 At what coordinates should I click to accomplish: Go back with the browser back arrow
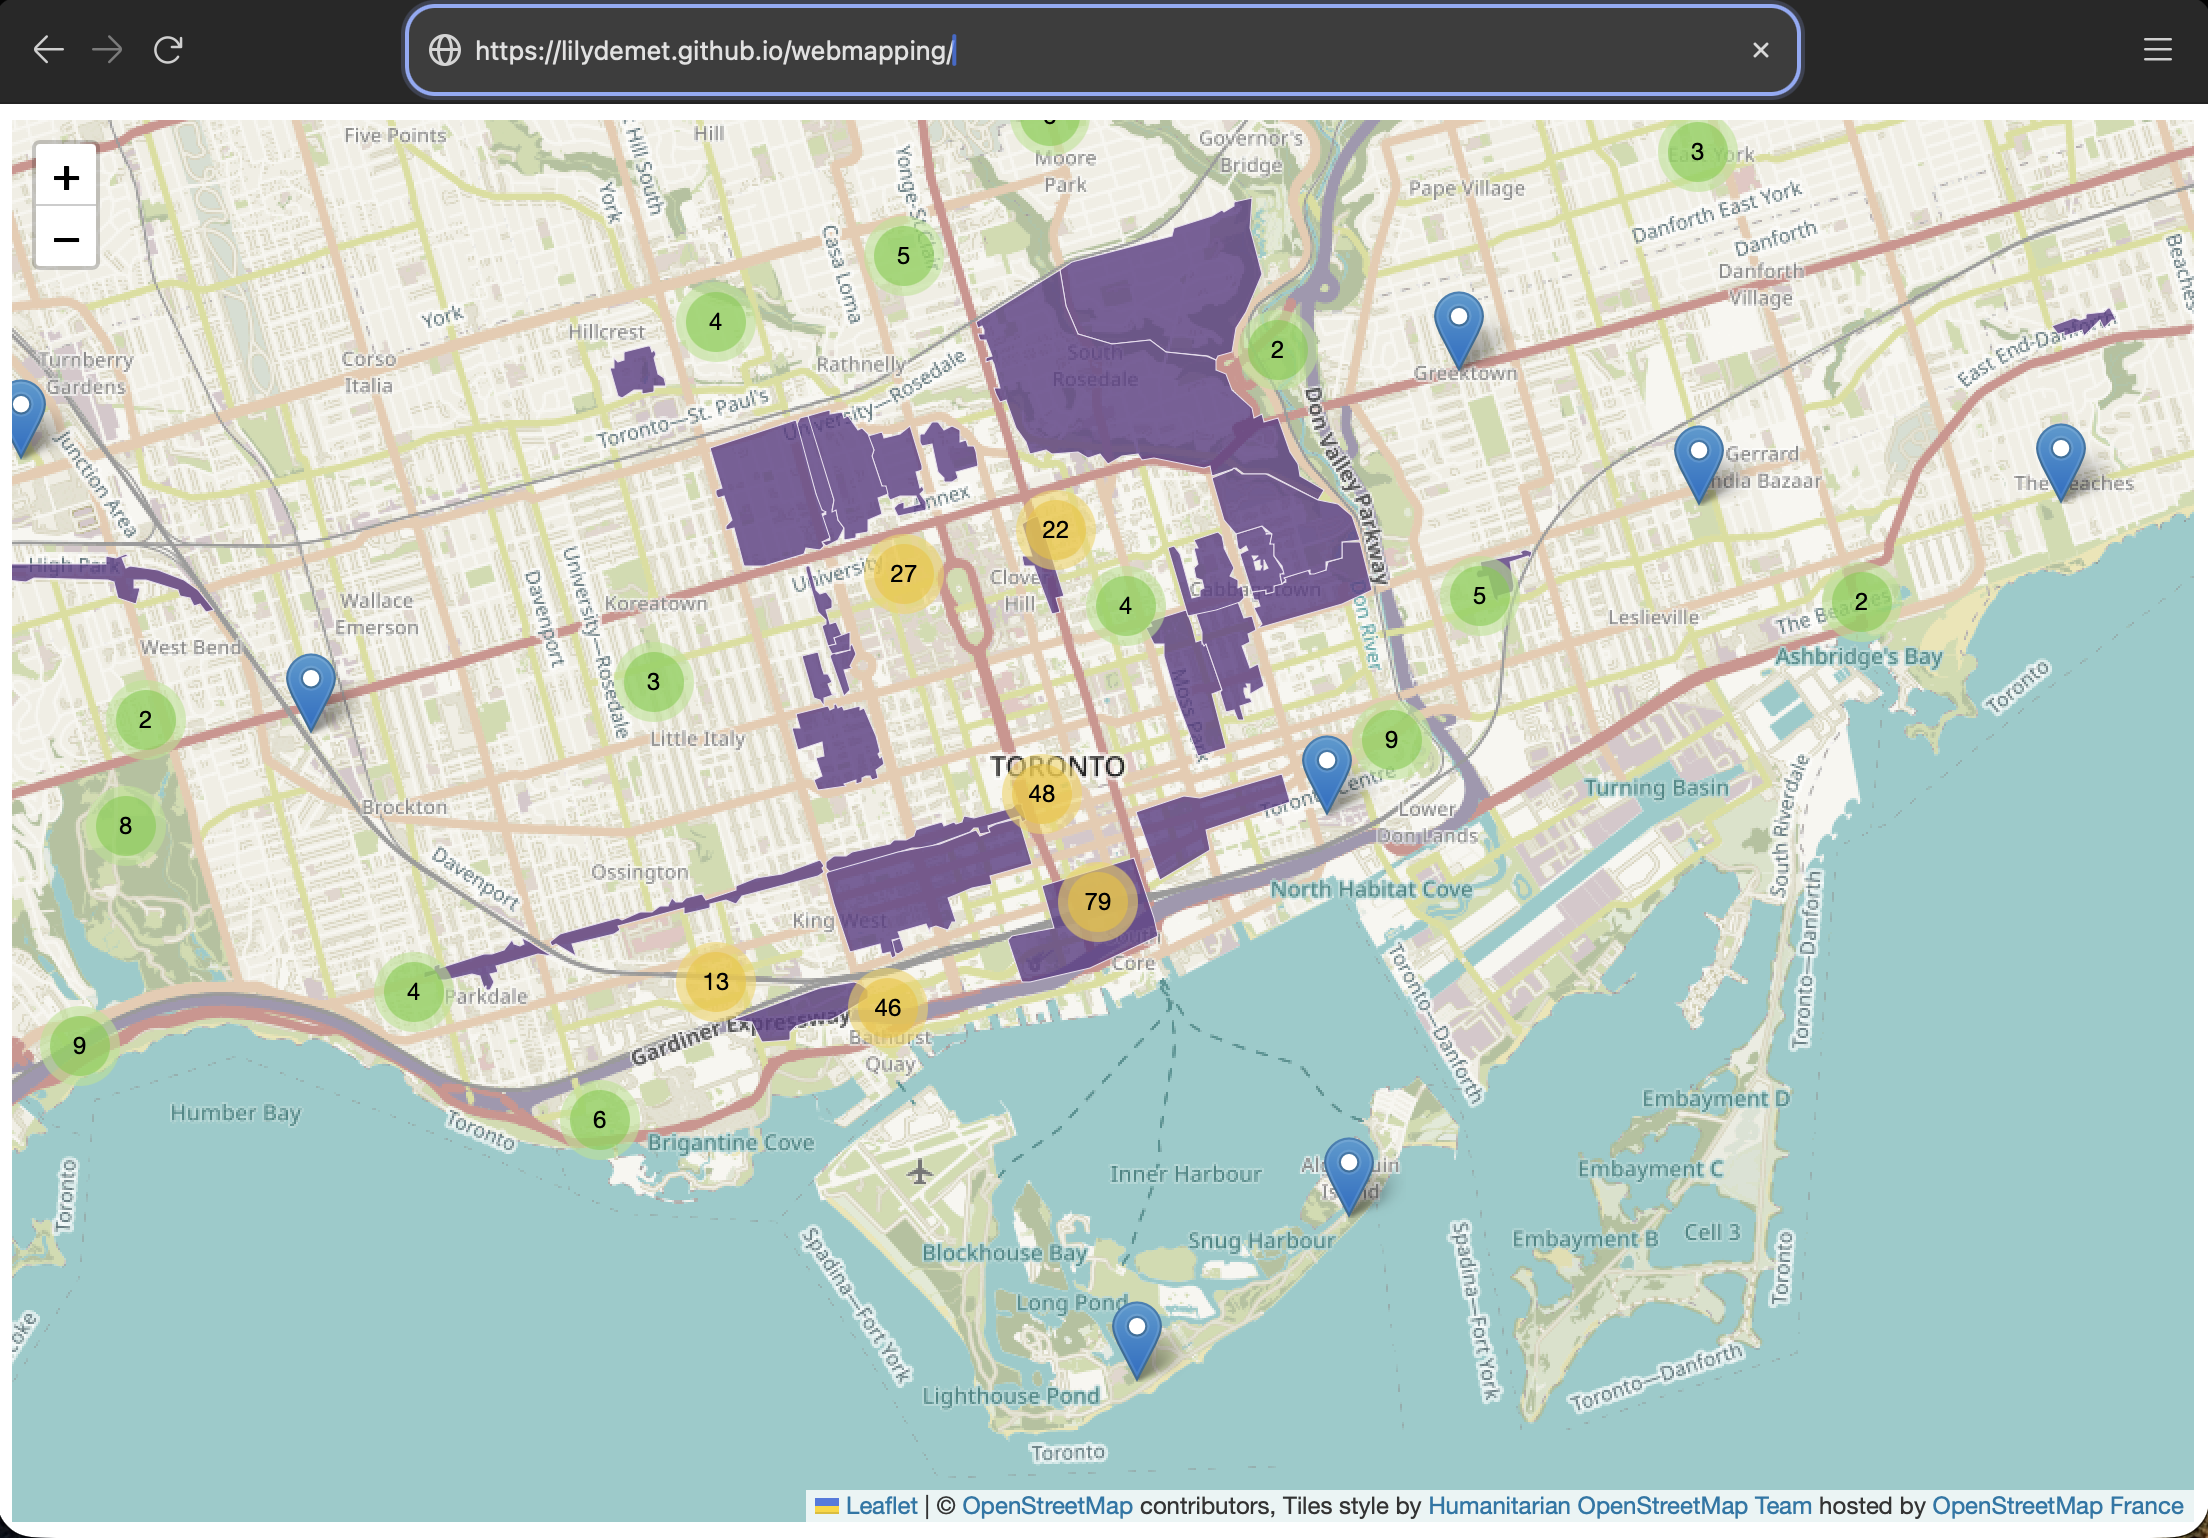tap(48, 50)
